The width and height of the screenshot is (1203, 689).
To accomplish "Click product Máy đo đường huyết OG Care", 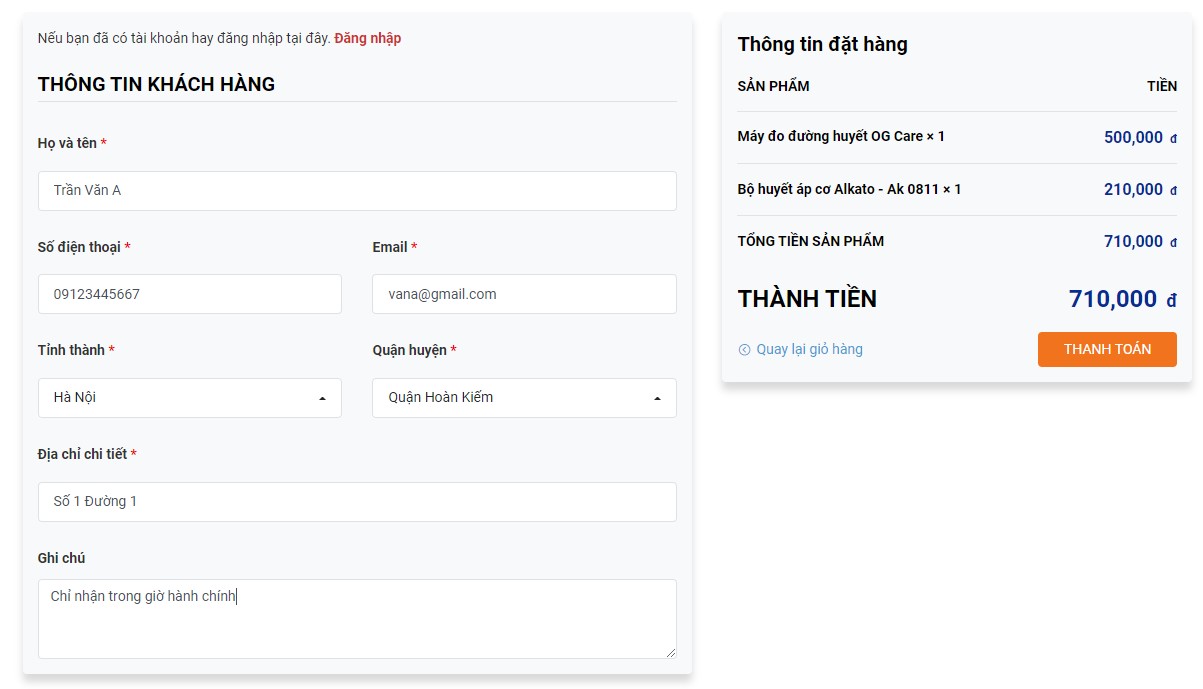I will coord(841,136).
